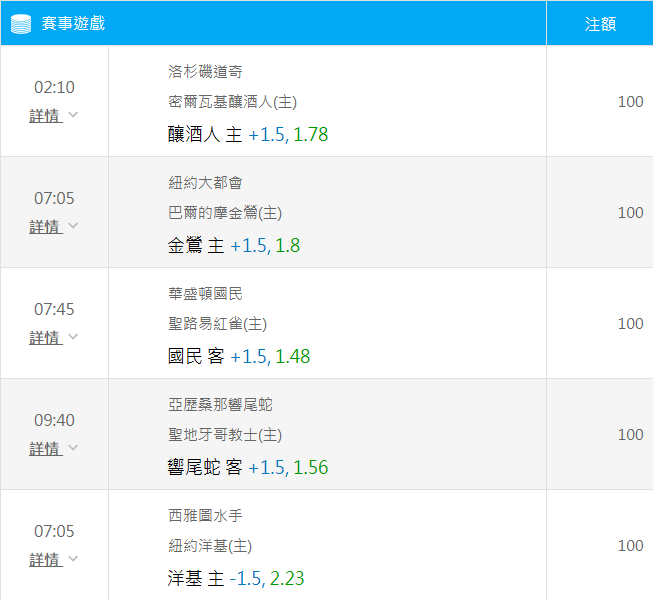The height and width of the screenshot is (600, 653).
Task: Select bet 國民 客 +1.5, 1.48
Action: coord(239,356)
